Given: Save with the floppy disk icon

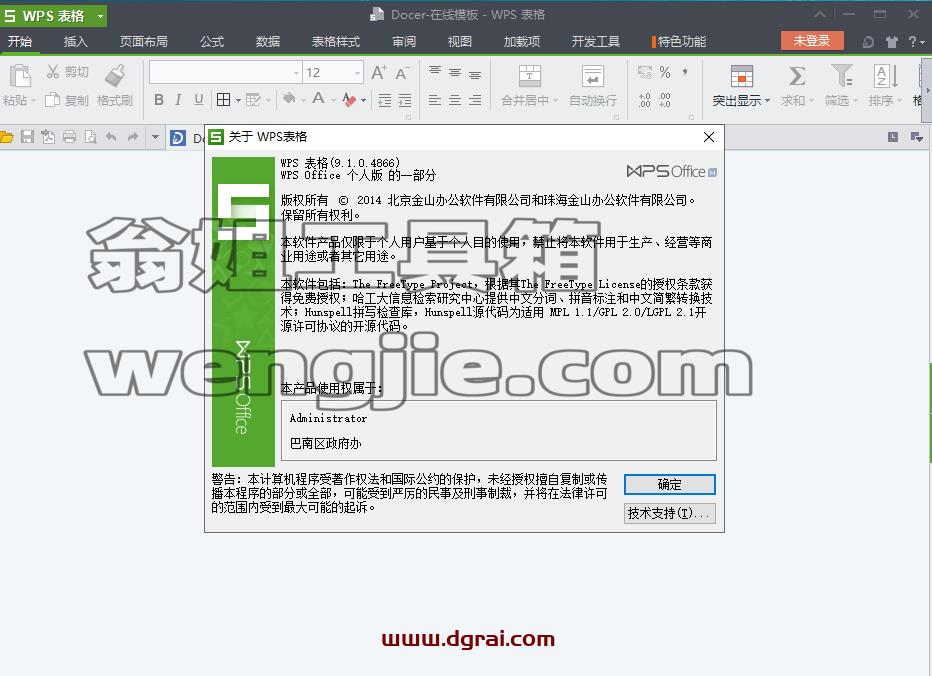Looking at the screenshot, I should (x=27, y=137).
